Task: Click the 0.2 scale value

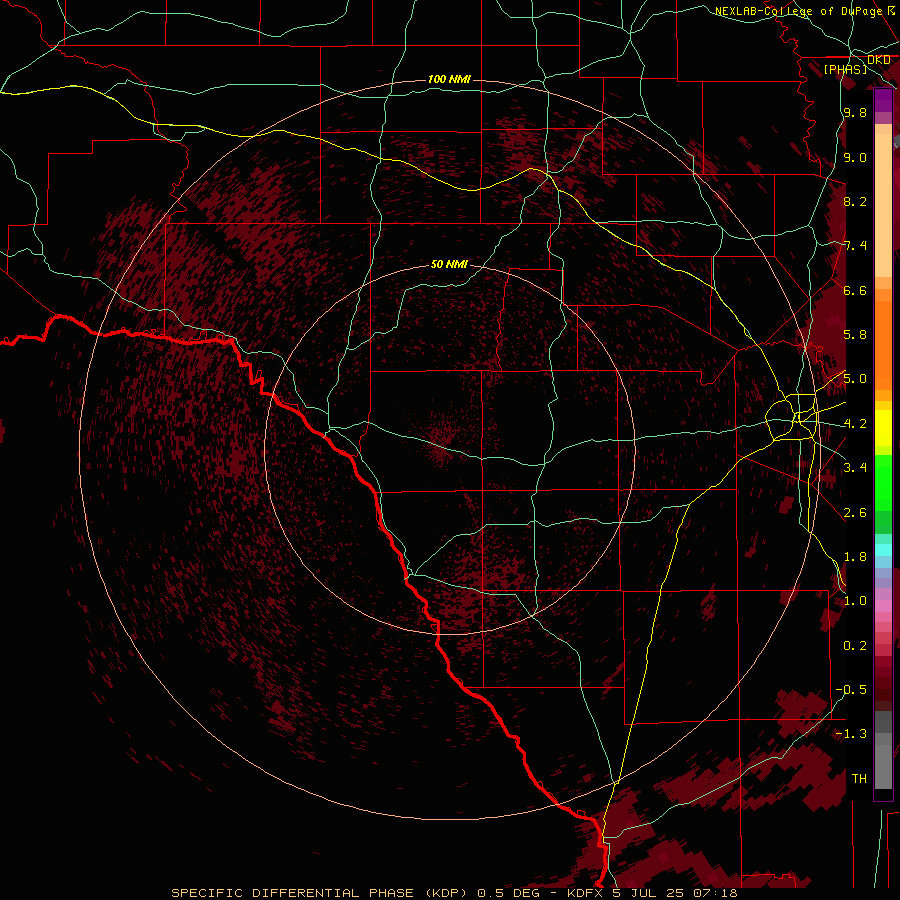Action: point(855,646)
